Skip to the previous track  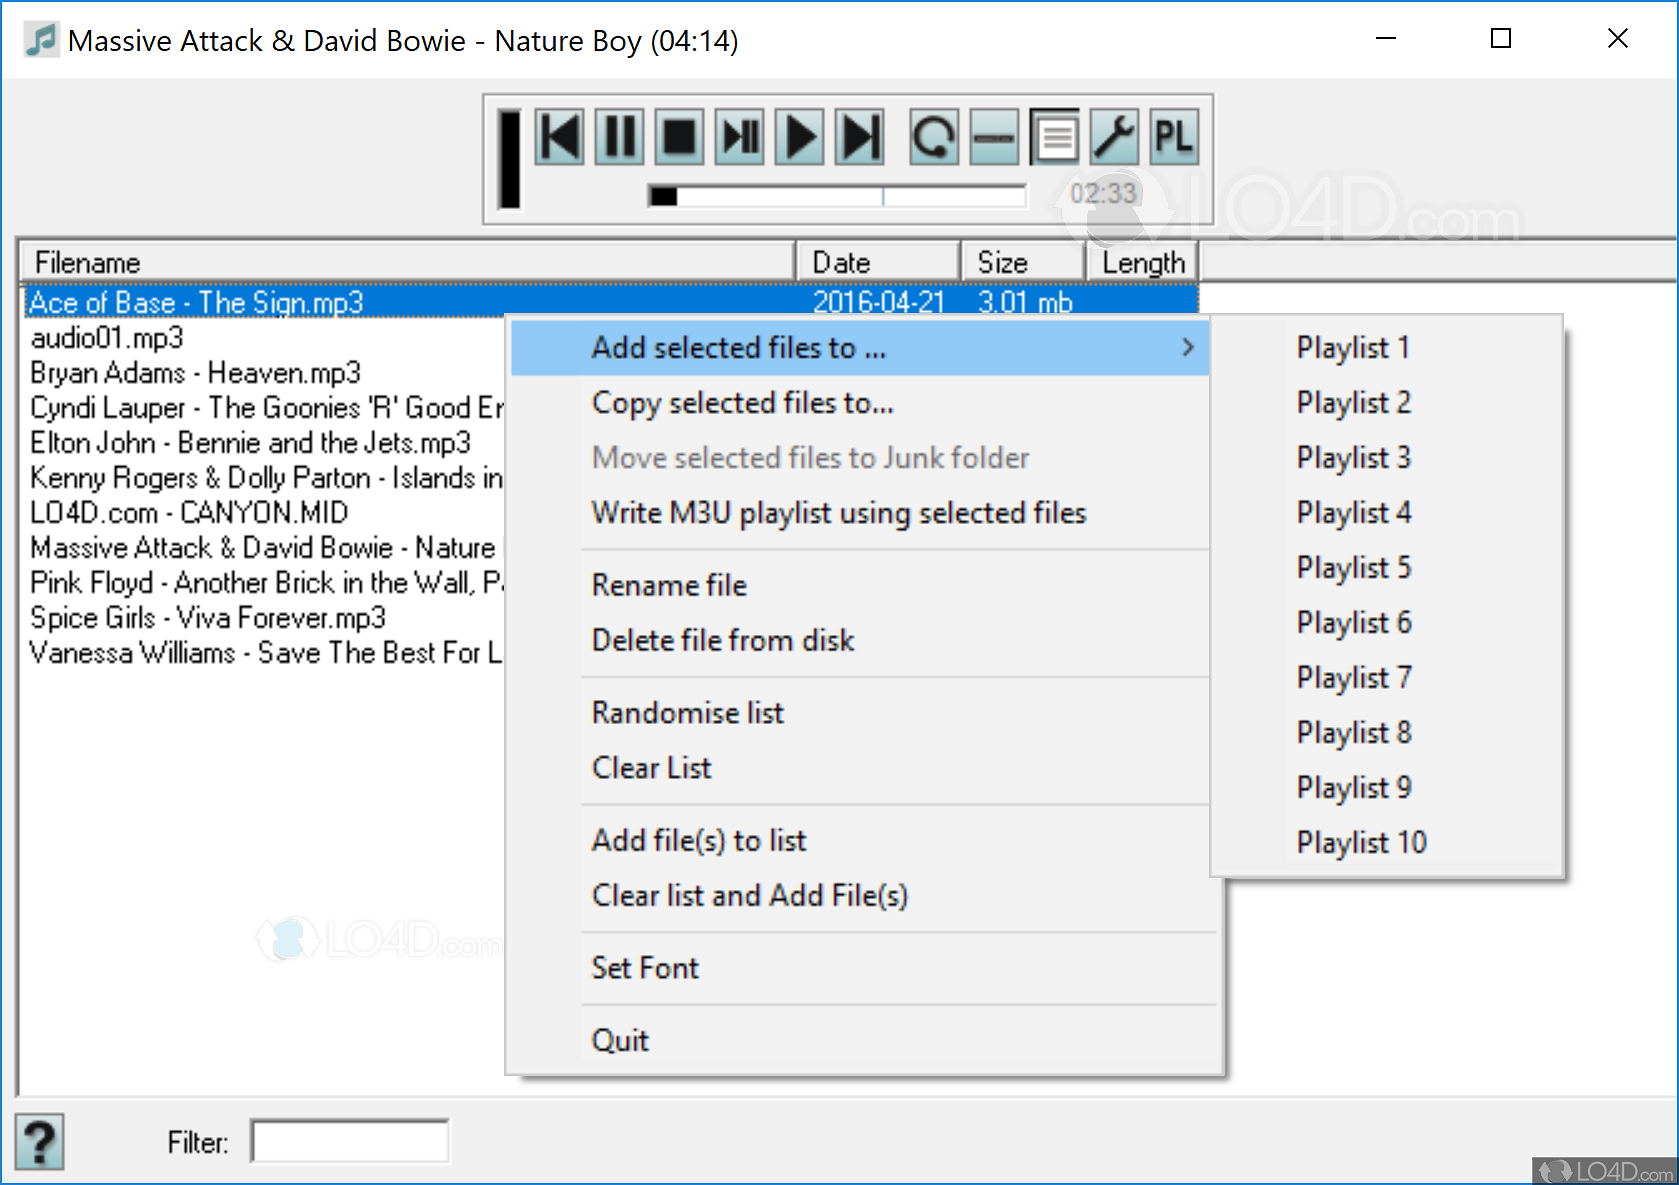pyautogui.click(x=560, y=137)
